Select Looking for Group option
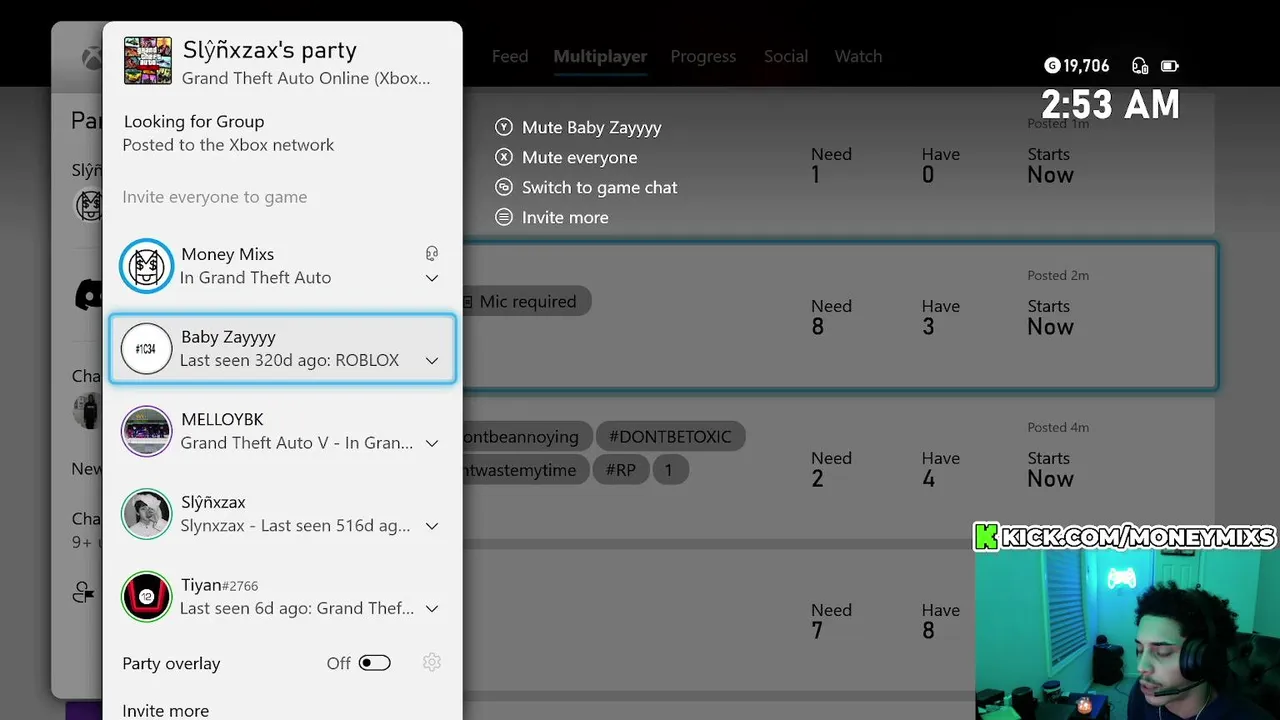1280x720 pixels. pos(194,121)
